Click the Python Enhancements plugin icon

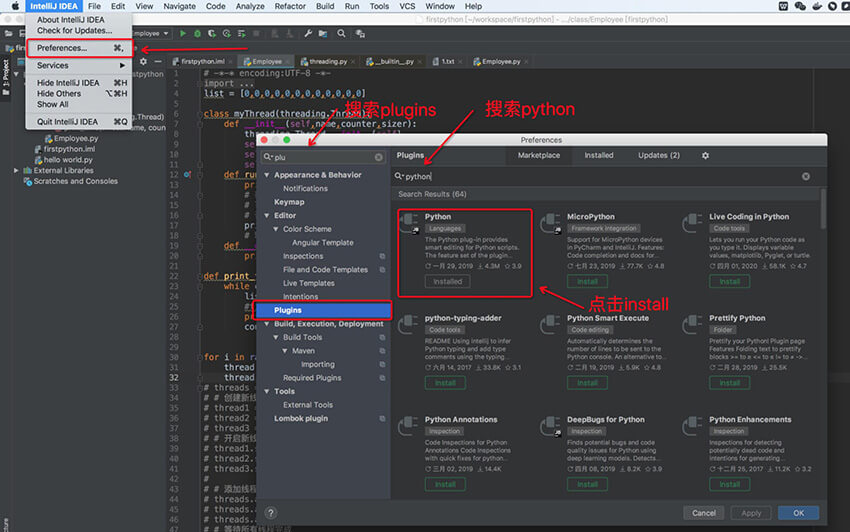[692, 426]
